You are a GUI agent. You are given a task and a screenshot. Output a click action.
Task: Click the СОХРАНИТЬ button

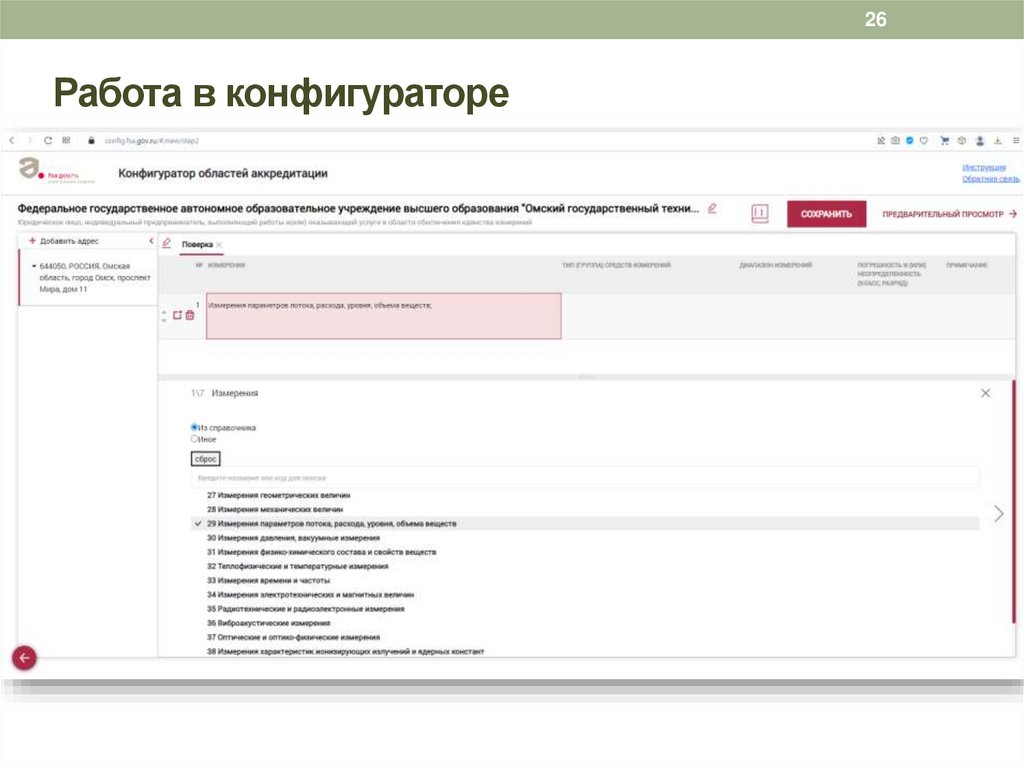pos(827,213)
